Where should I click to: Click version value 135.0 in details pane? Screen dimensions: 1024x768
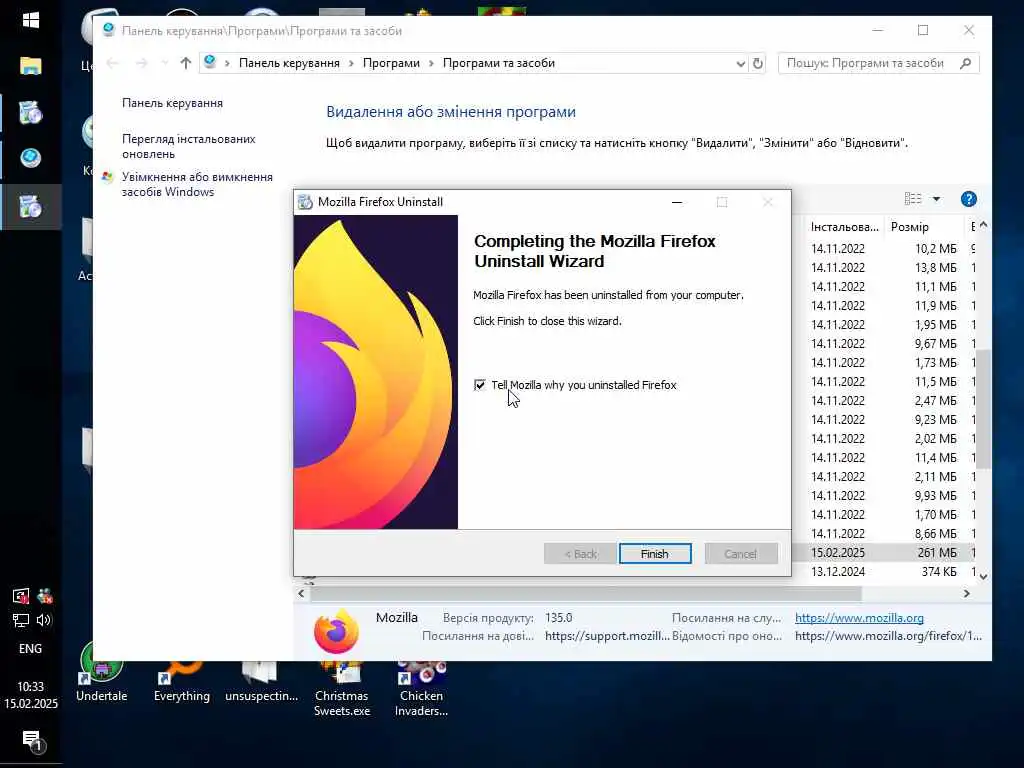[558, 618]
